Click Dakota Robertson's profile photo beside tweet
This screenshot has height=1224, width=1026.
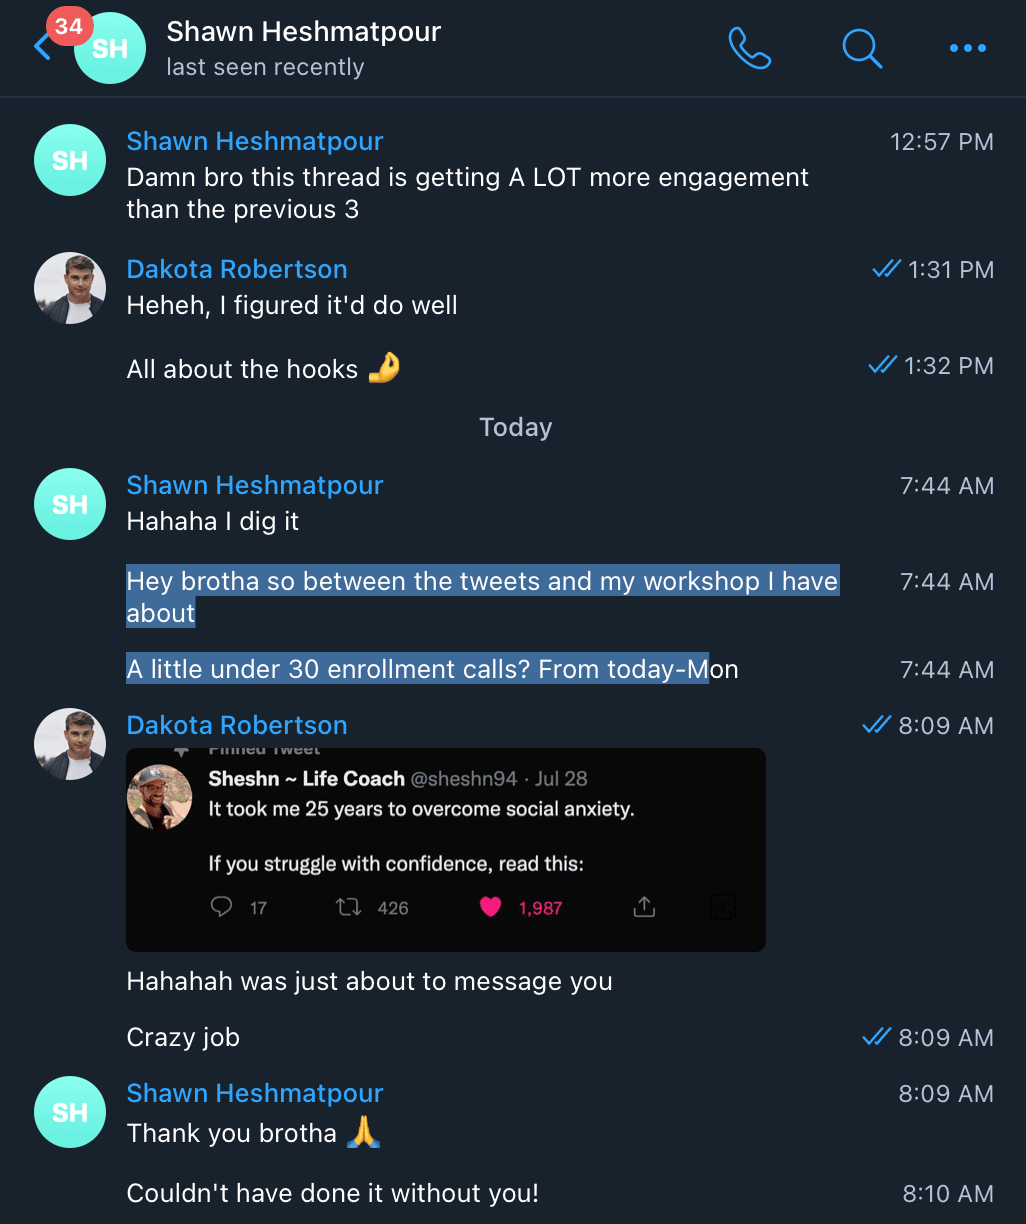(x=70, y=744)
